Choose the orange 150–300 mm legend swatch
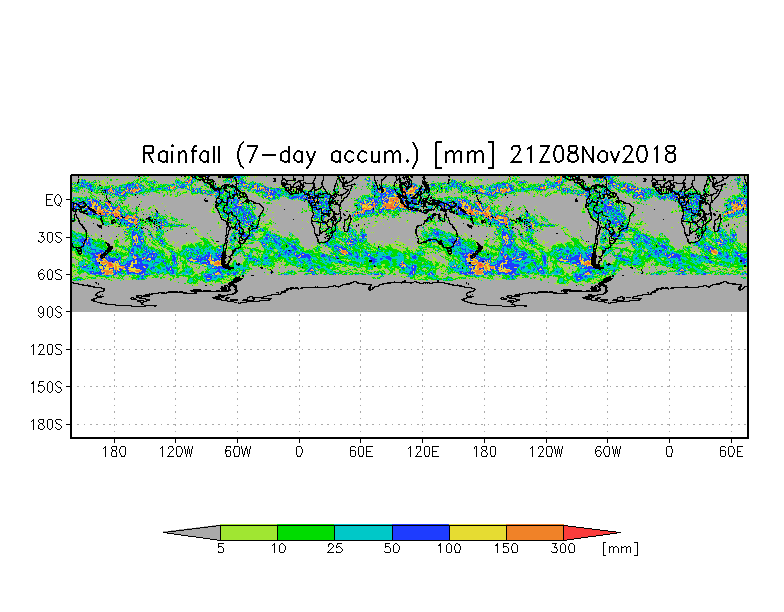This screenshot has width=784, height=612. 535,533
